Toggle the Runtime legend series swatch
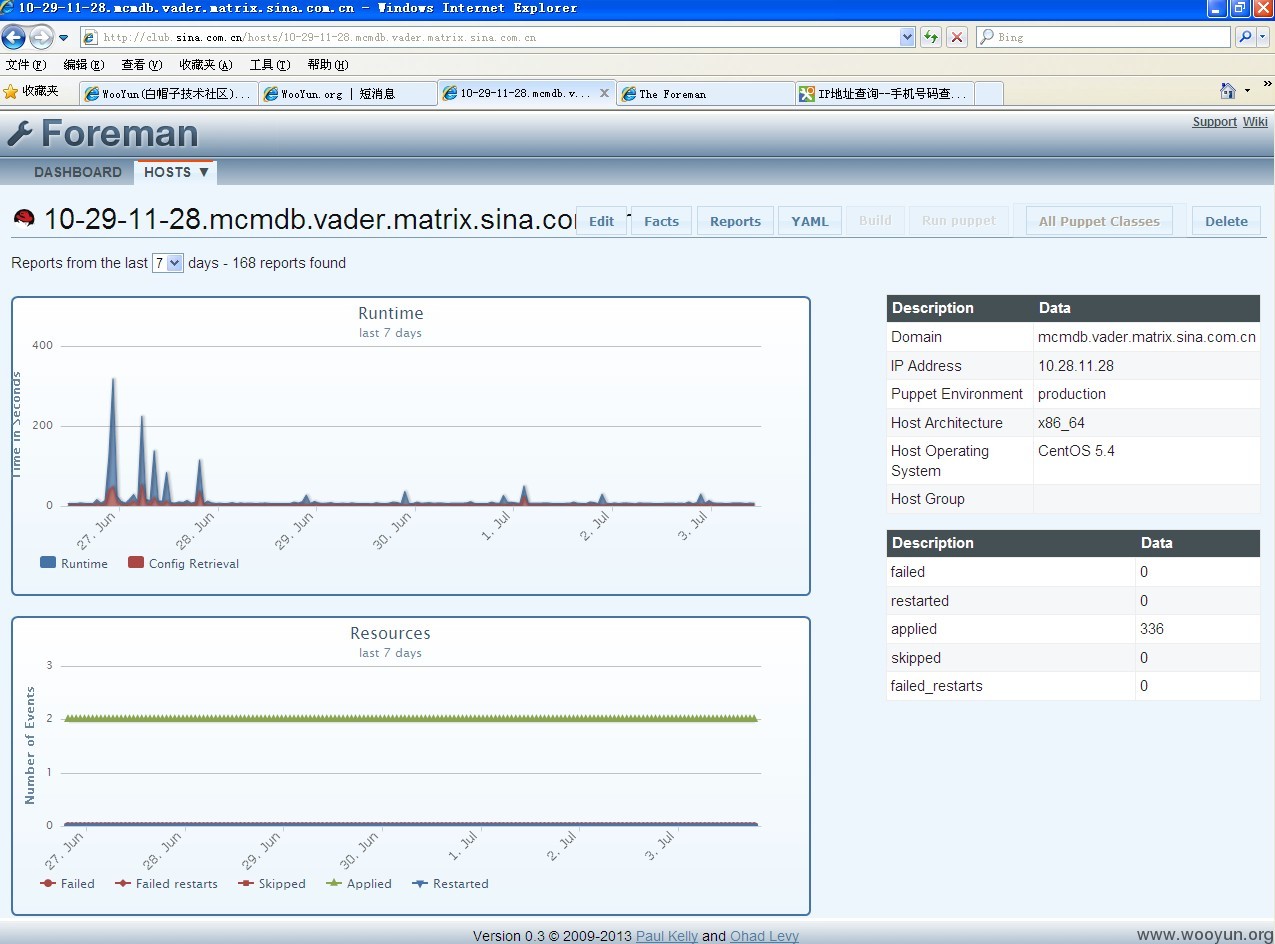1275x944 pixels. [x=48, y=563]
